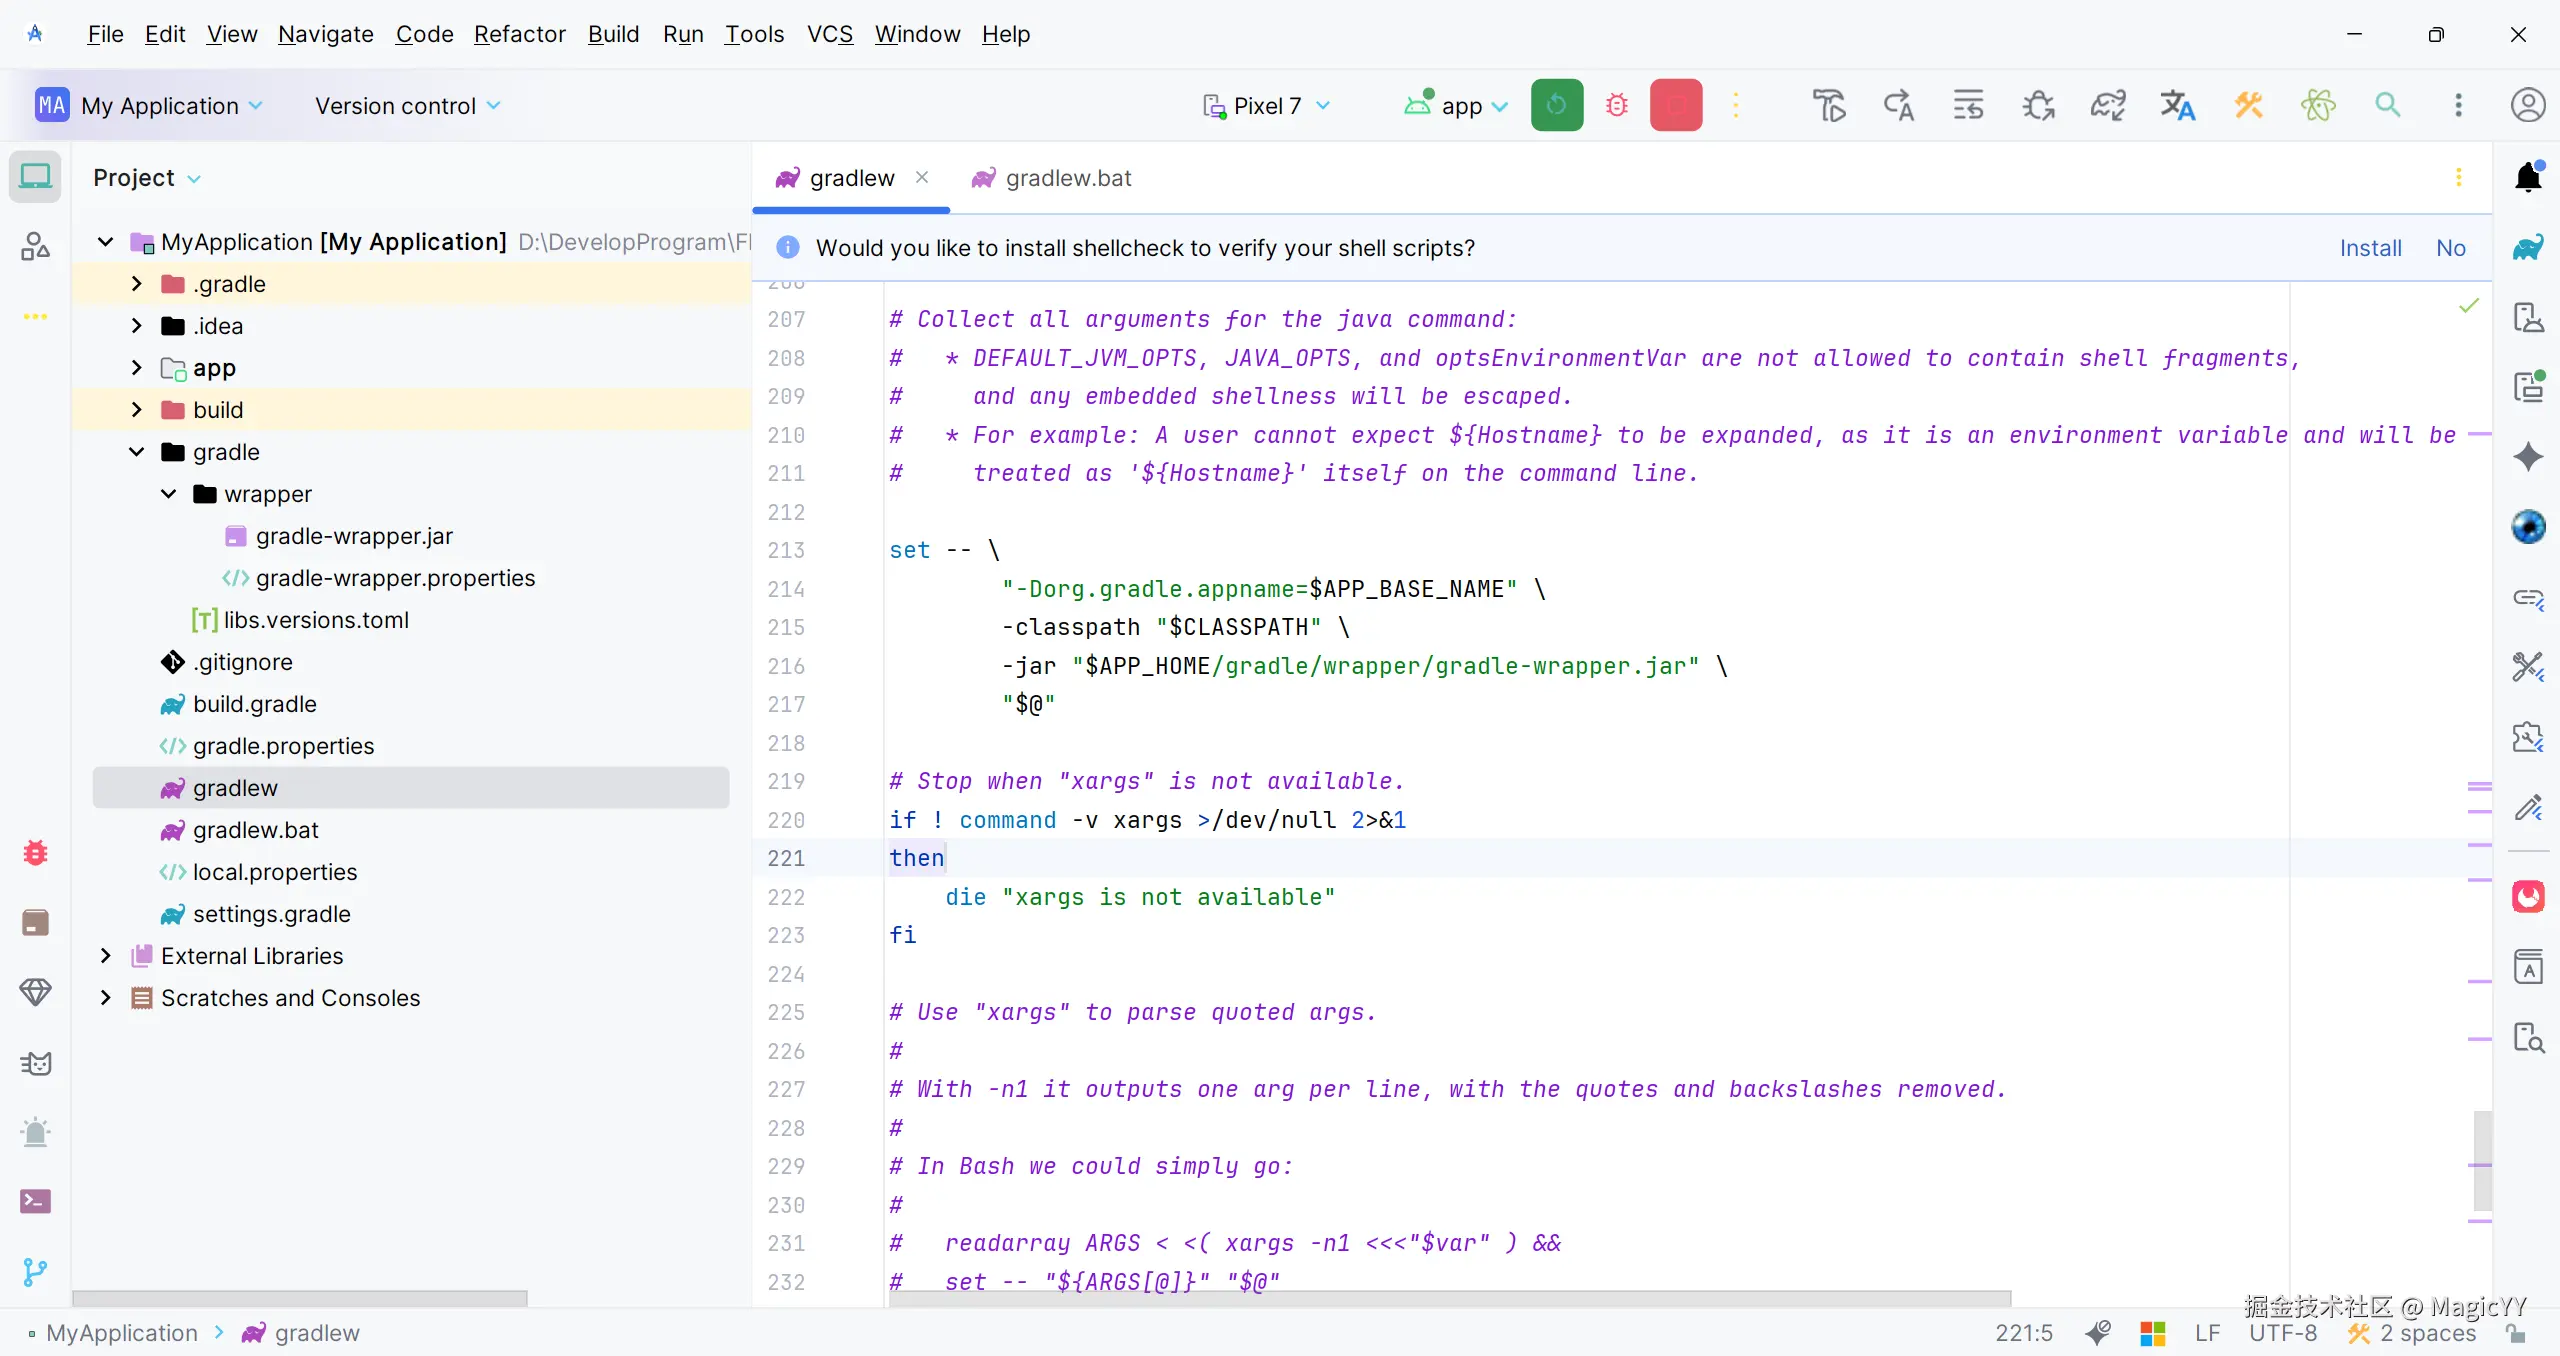
Task: Open Gemini sparkle icon in right sidebar
Action: click(x=2527, y=457)
